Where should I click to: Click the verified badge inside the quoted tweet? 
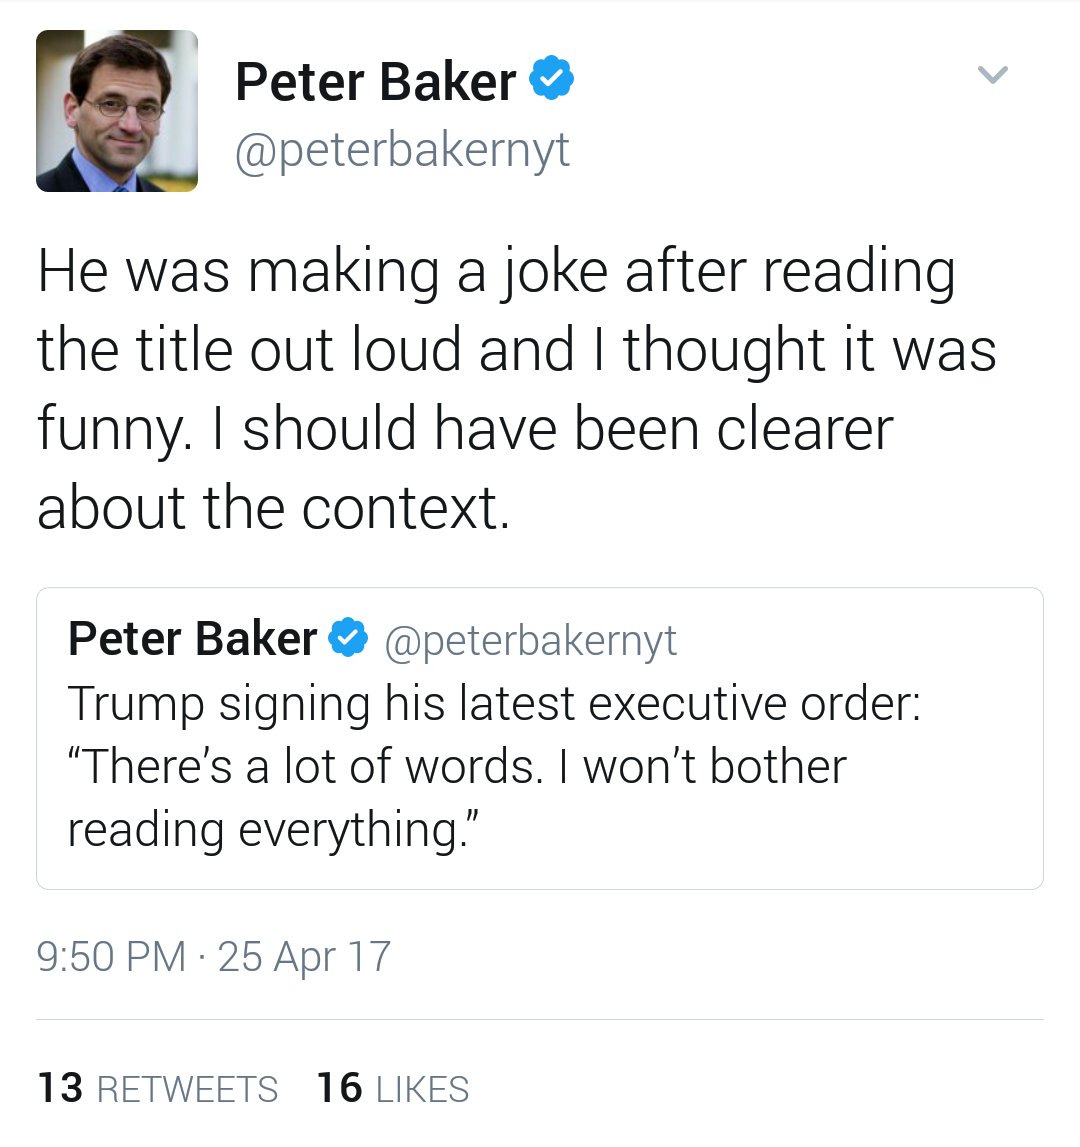[x=349, y=639]
